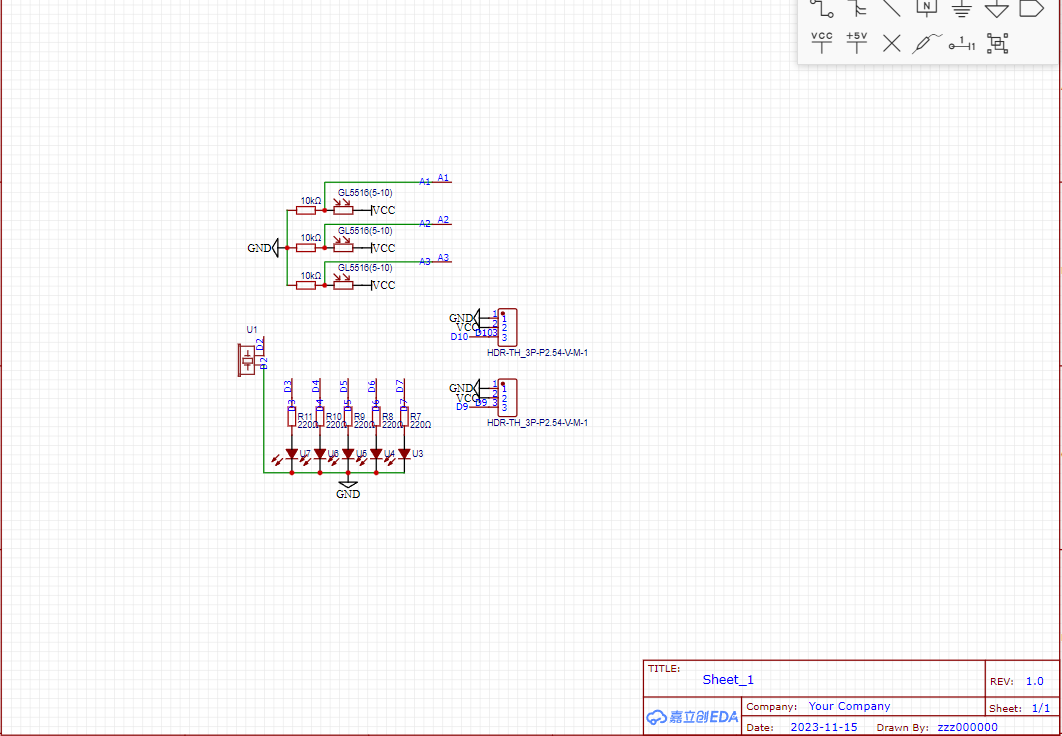Select LED U5 in the schematic

pos(348,454)
